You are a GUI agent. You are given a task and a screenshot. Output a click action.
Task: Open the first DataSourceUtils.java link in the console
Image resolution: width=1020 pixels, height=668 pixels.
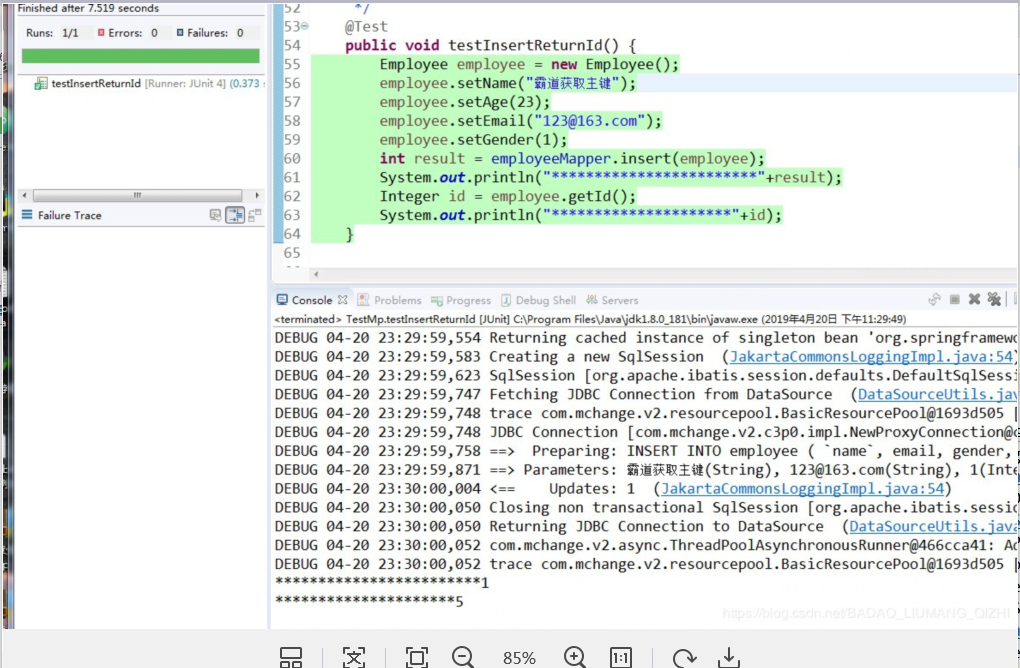(937, 394)
